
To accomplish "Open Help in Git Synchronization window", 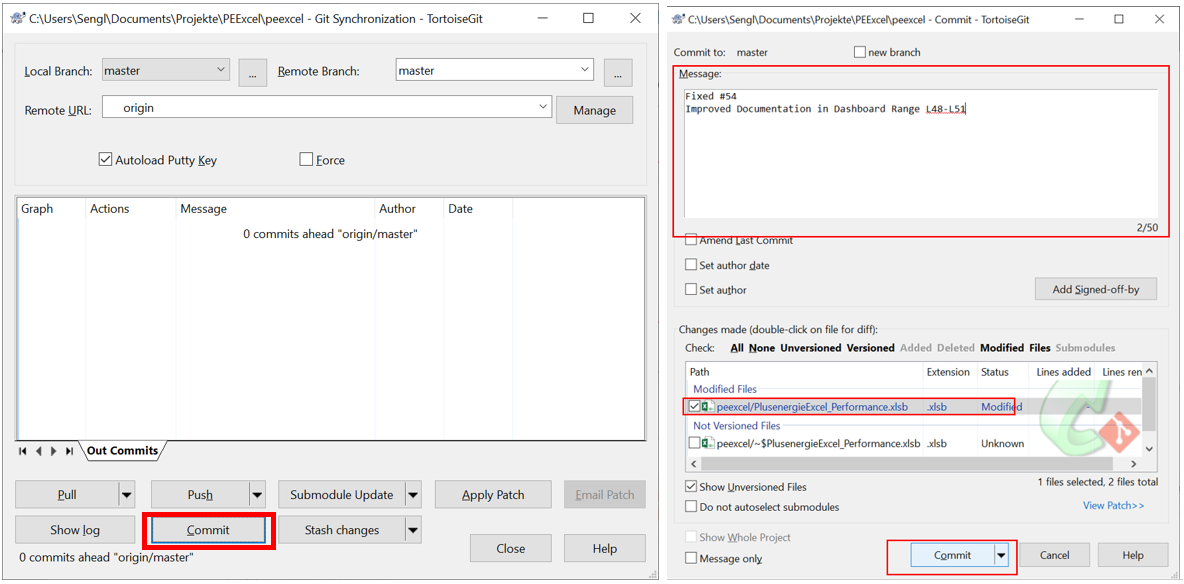I will coord(605,548).
